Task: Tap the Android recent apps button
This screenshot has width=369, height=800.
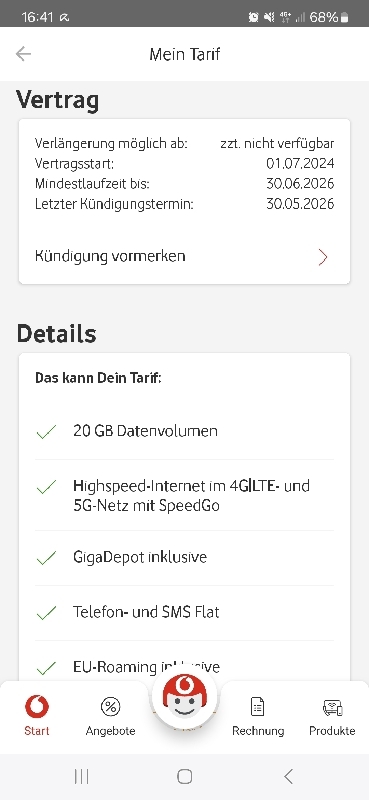Action: (82, 777)
